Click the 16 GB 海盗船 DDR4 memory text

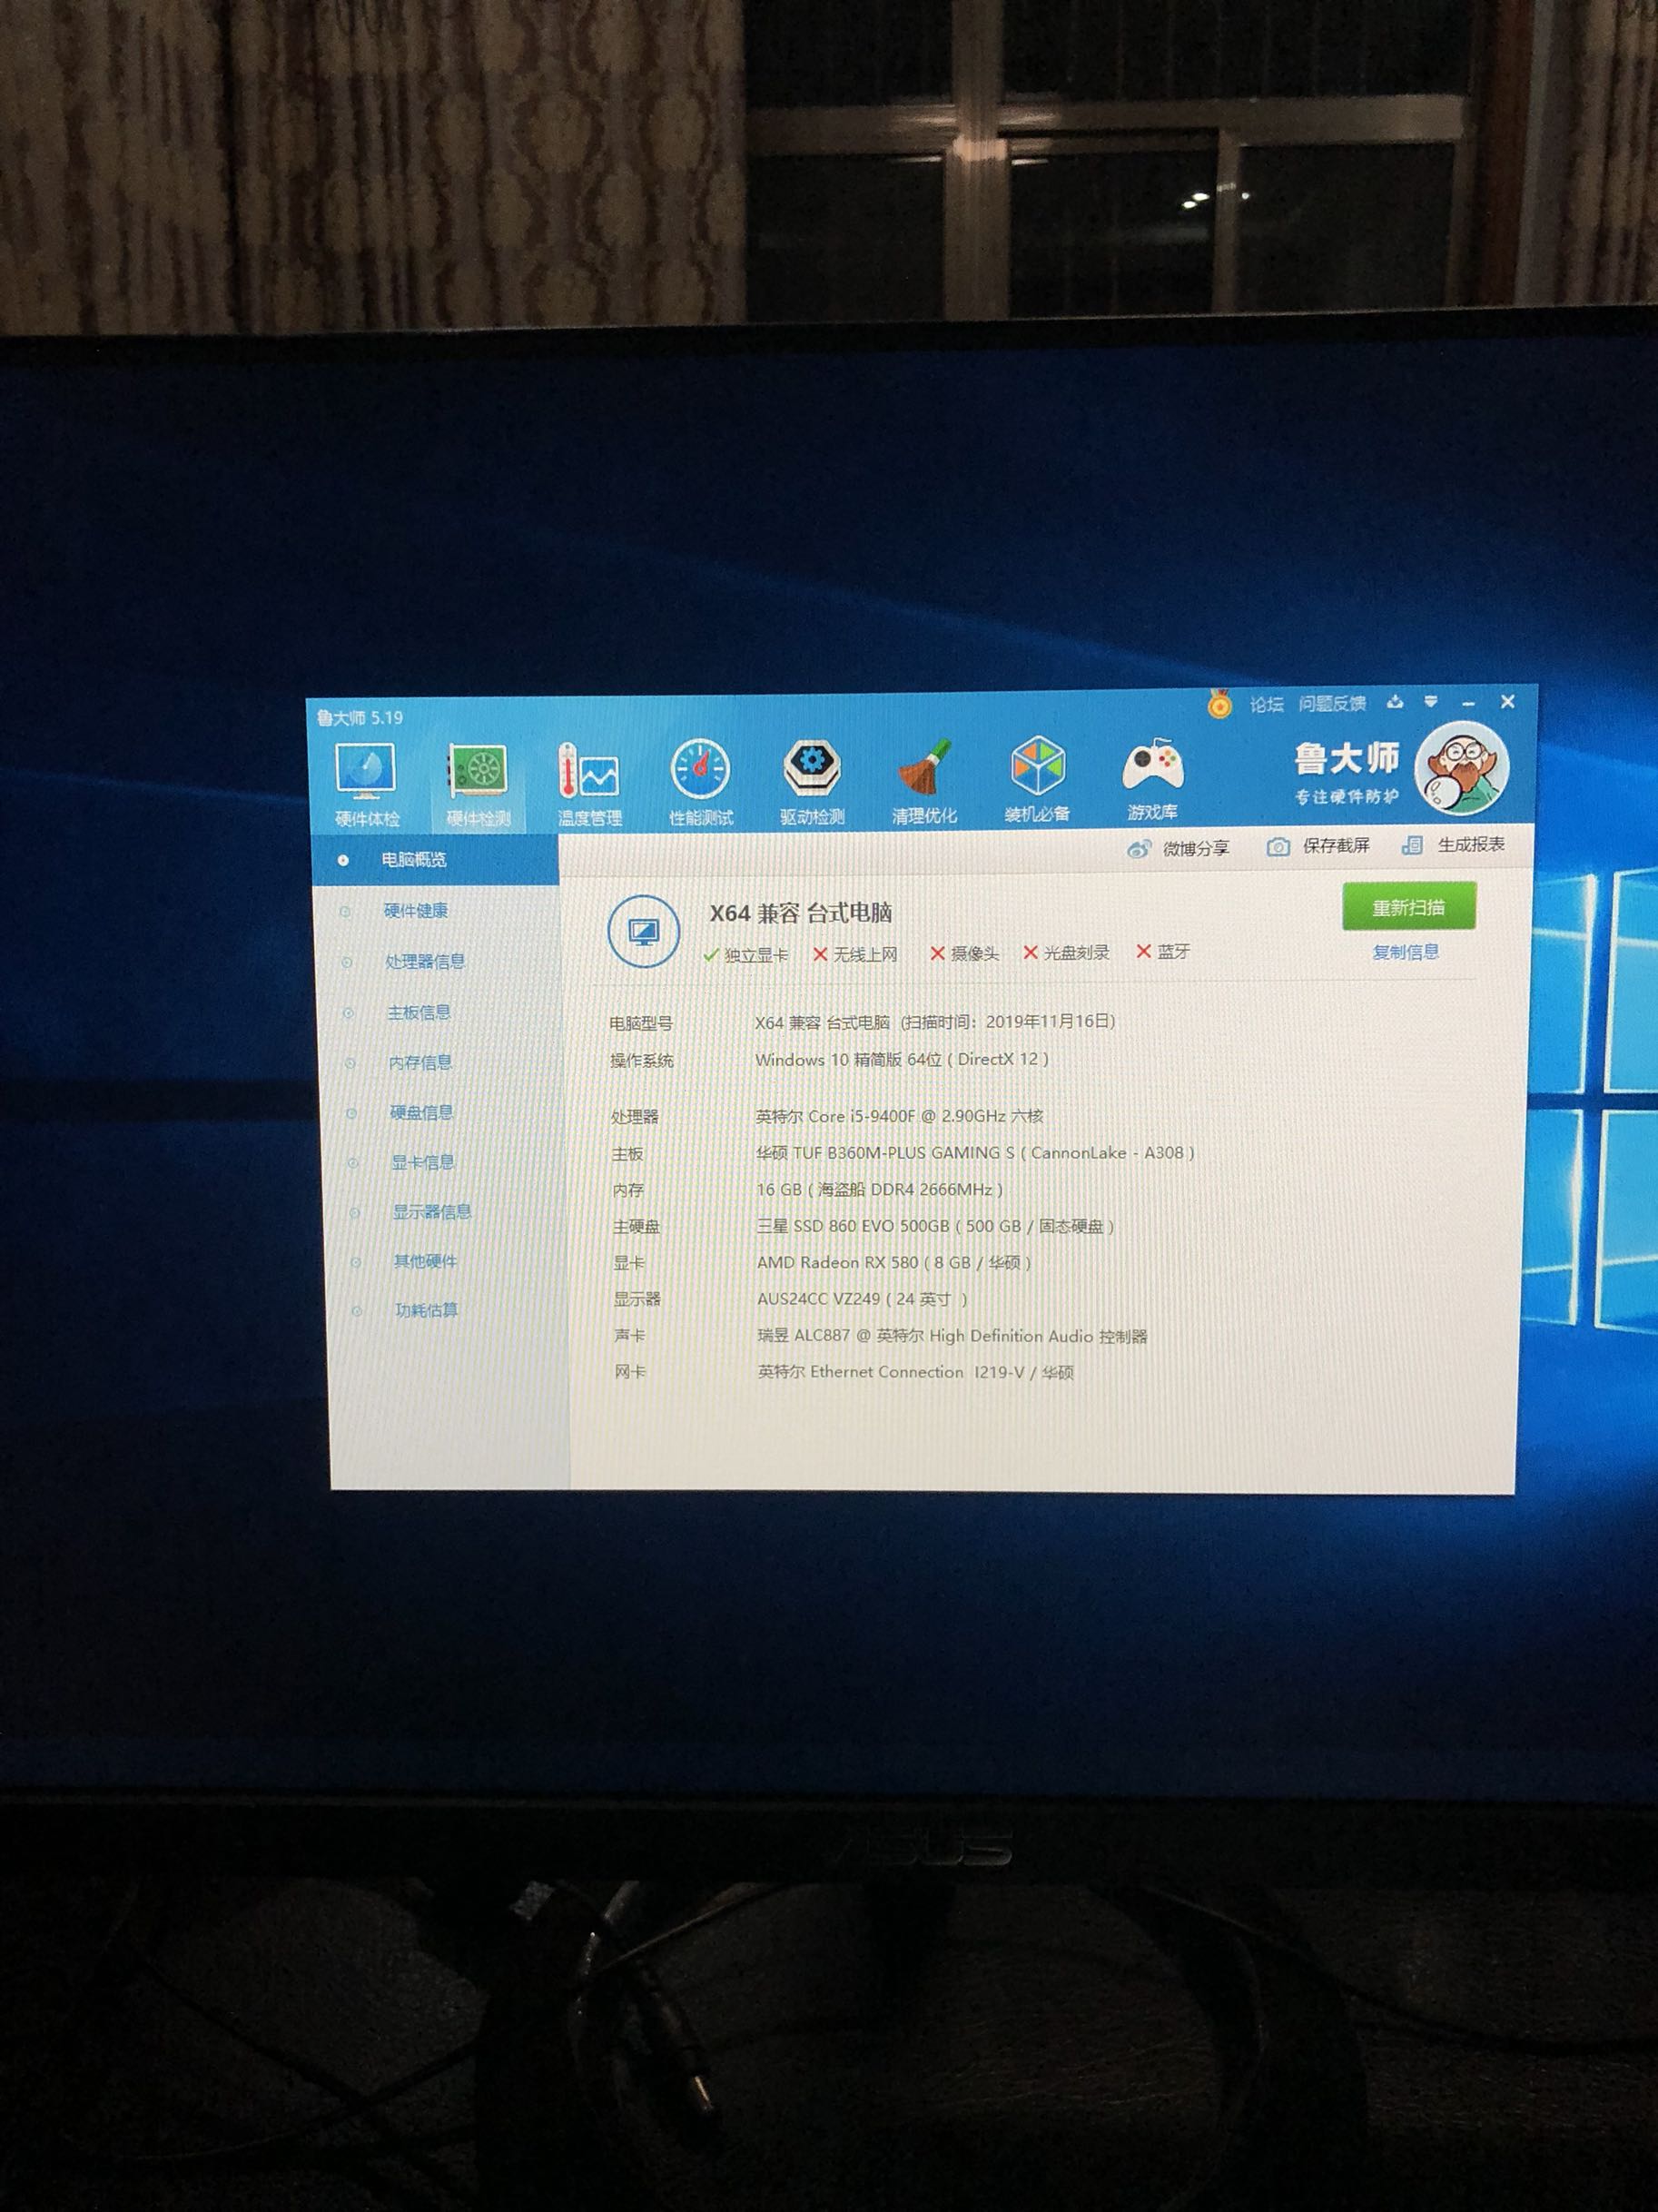click(x=879, y=1190)
